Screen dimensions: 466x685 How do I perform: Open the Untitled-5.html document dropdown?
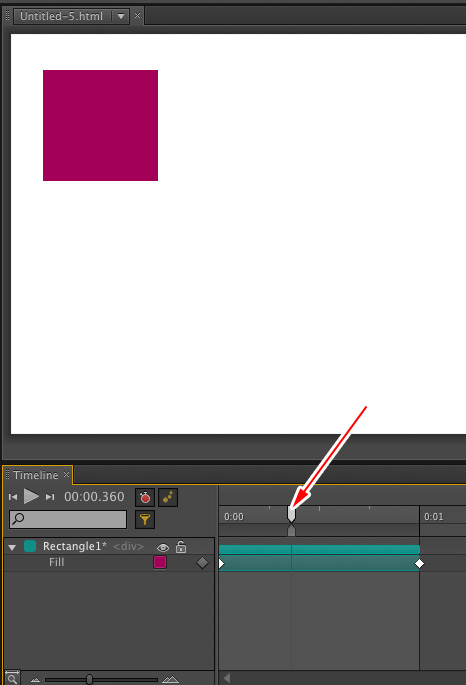coord(121,17)
